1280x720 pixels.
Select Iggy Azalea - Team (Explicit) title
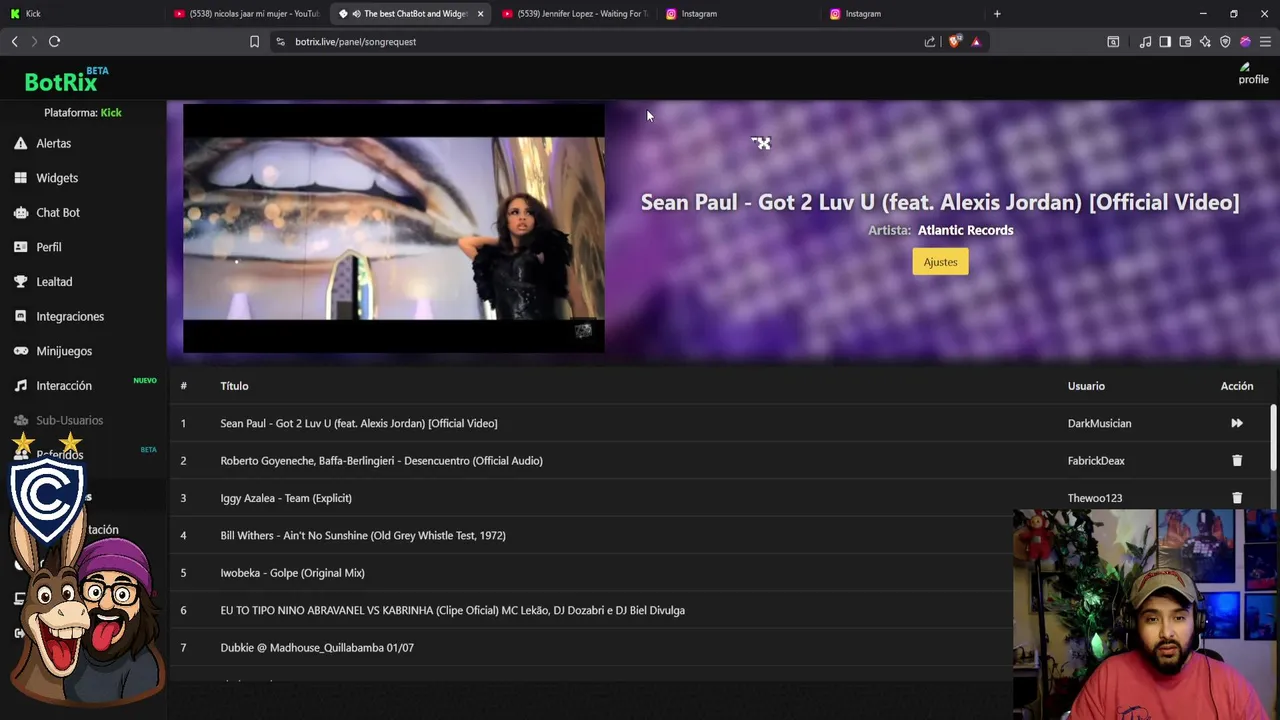tap(286, 498)
